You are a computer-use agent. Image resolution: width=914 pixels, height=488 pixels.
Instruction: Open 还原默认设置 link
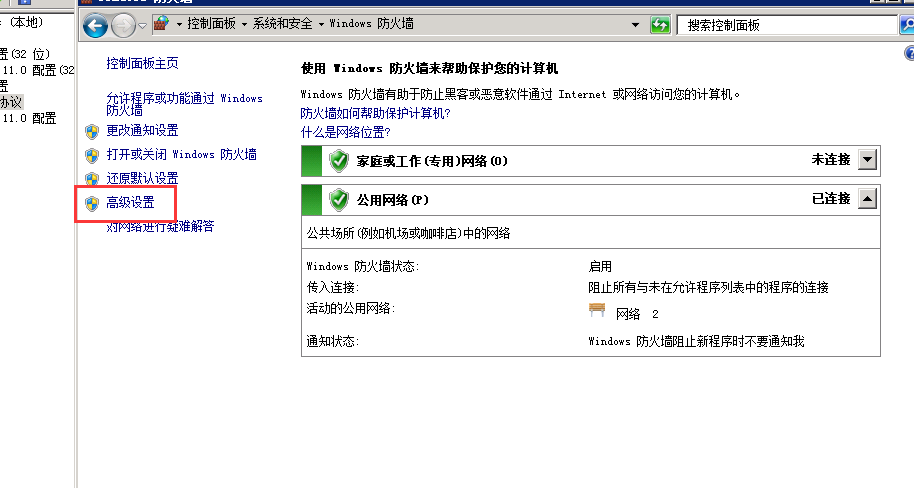pyautogui.click(x=142, y=178)
